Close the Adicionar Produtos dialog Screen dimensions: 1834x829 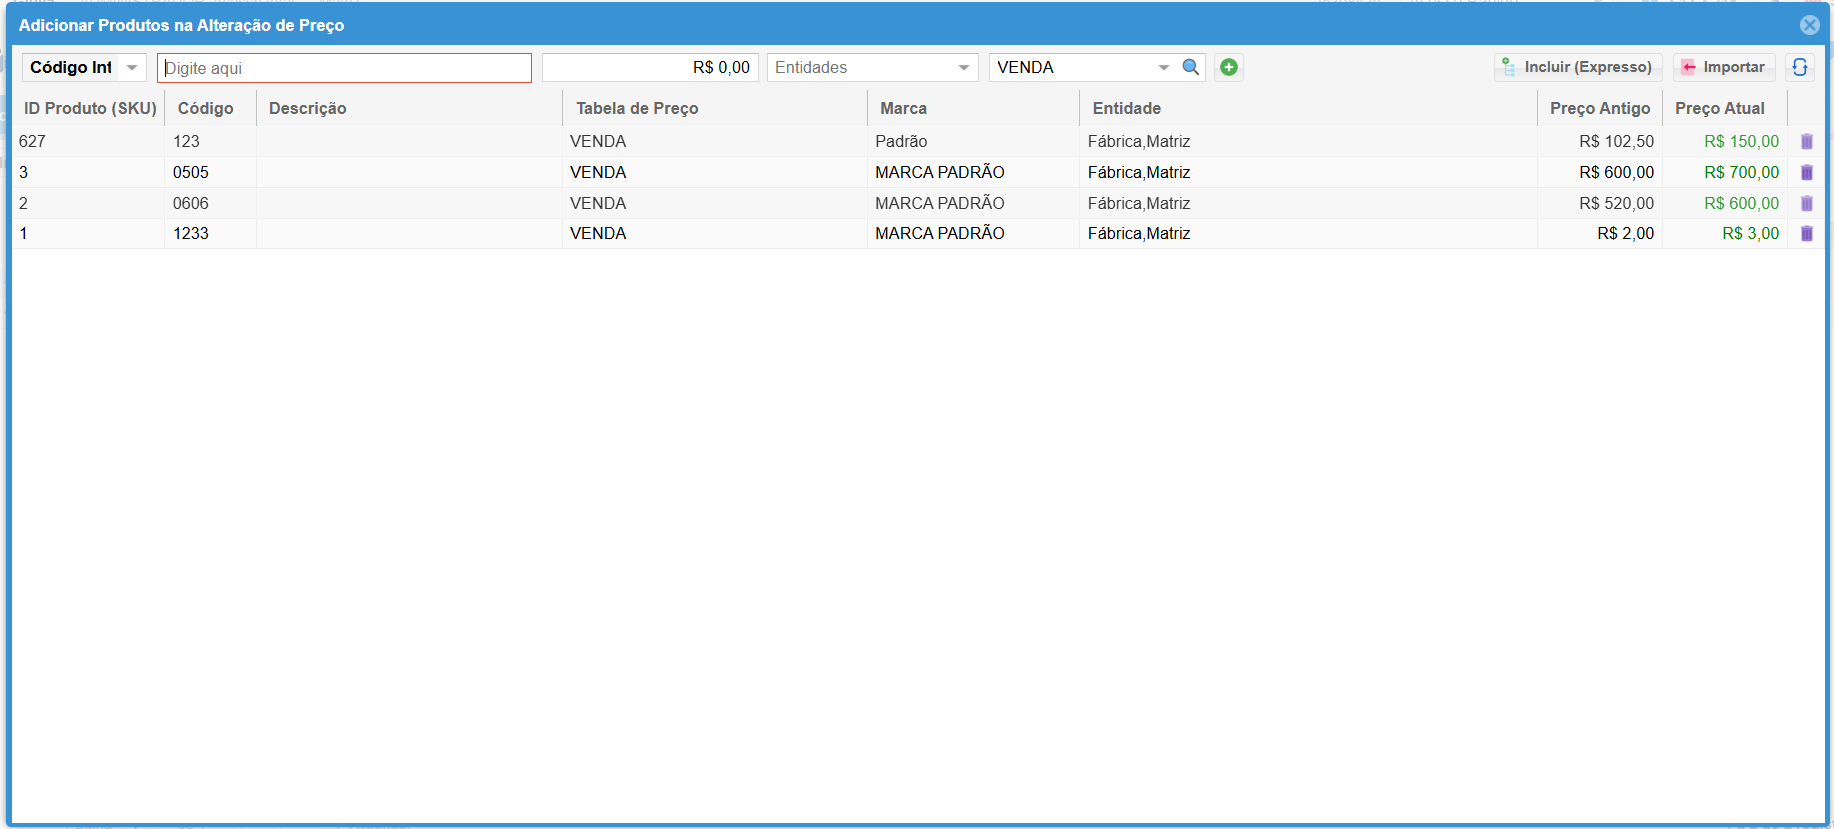[1809, 25]
